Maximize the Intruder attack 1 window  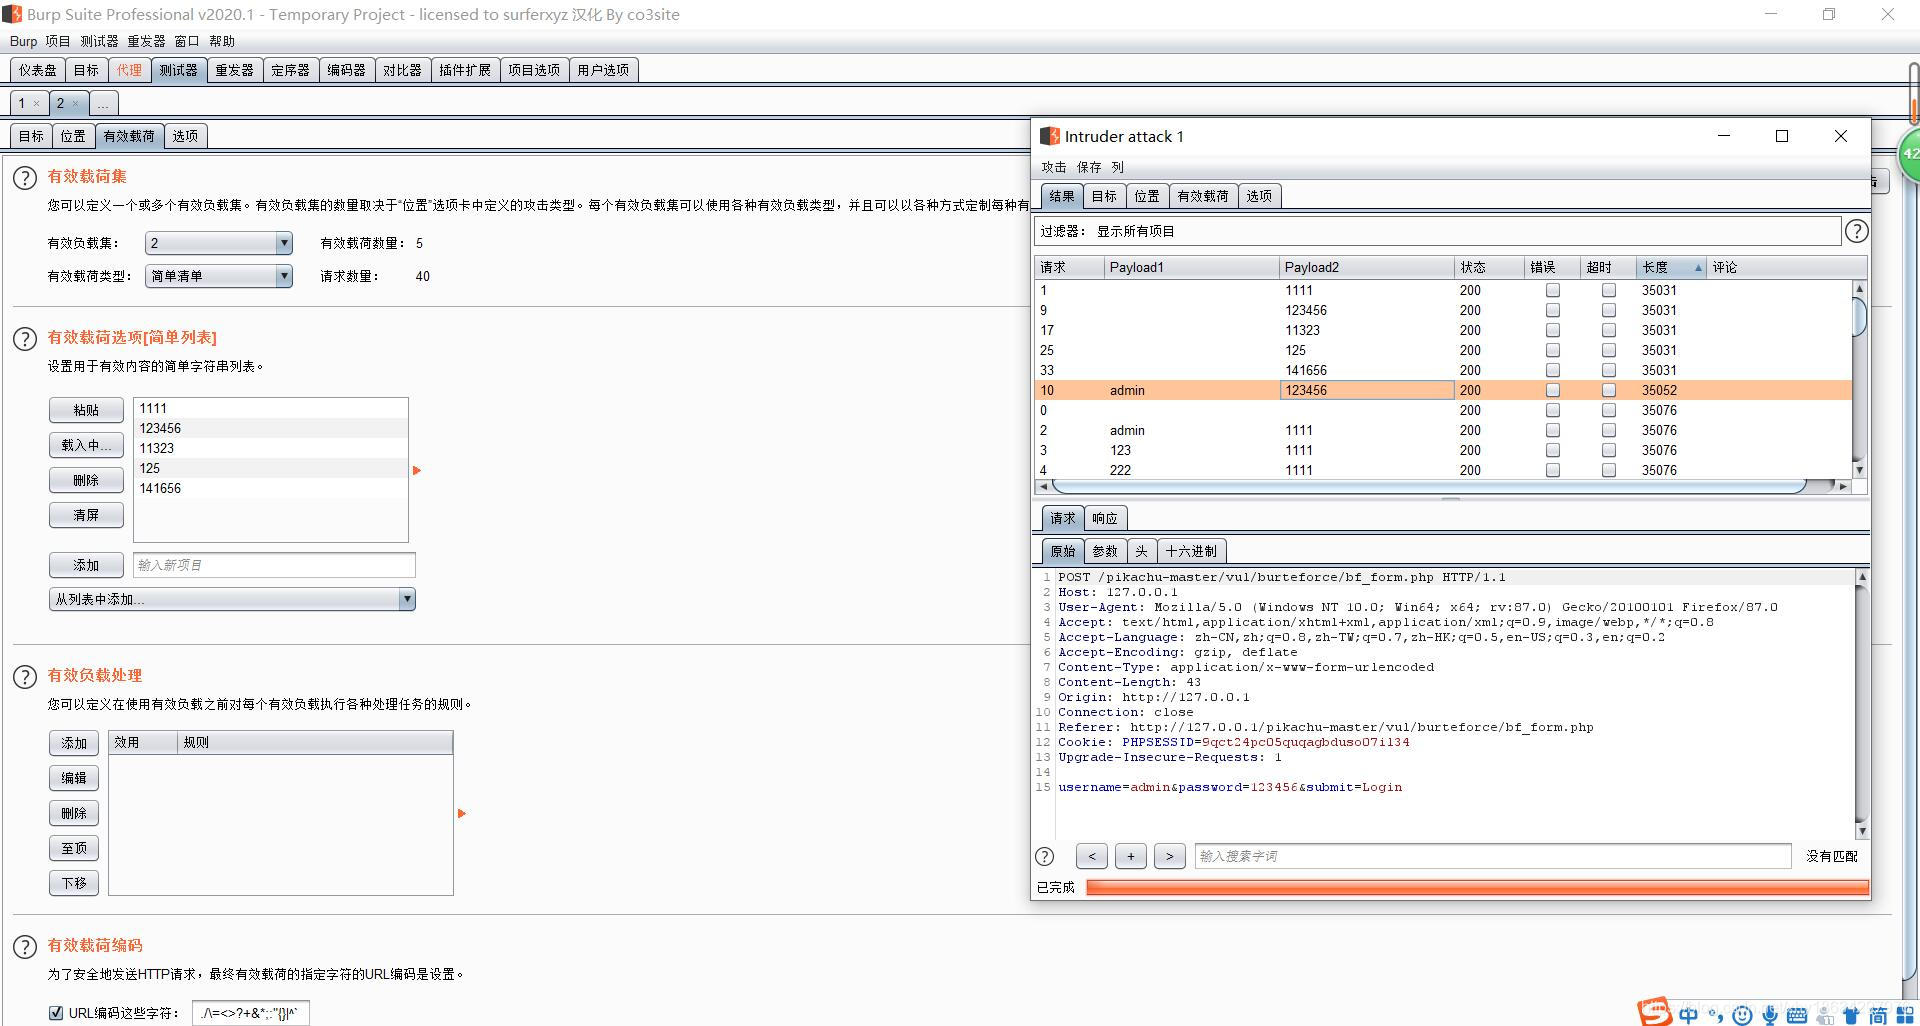click(x=1782, y=136)
